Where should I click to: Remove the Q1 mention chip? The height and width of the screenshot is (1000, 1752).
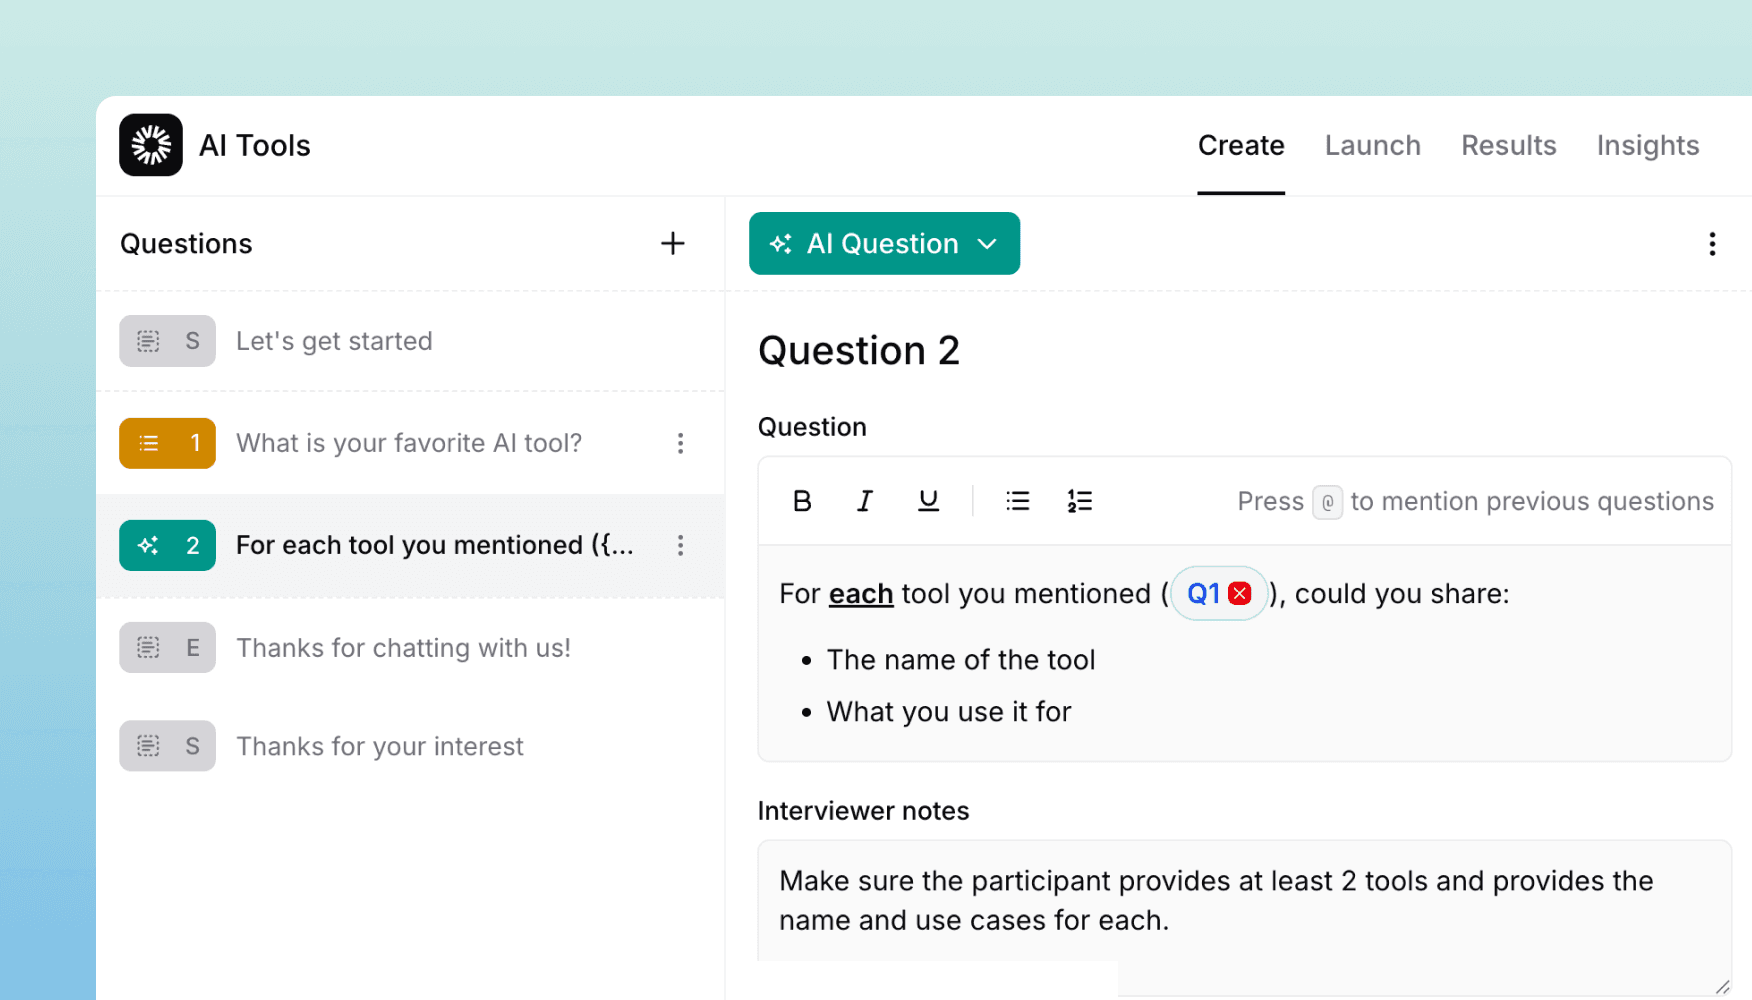[x=1240, y=592]
